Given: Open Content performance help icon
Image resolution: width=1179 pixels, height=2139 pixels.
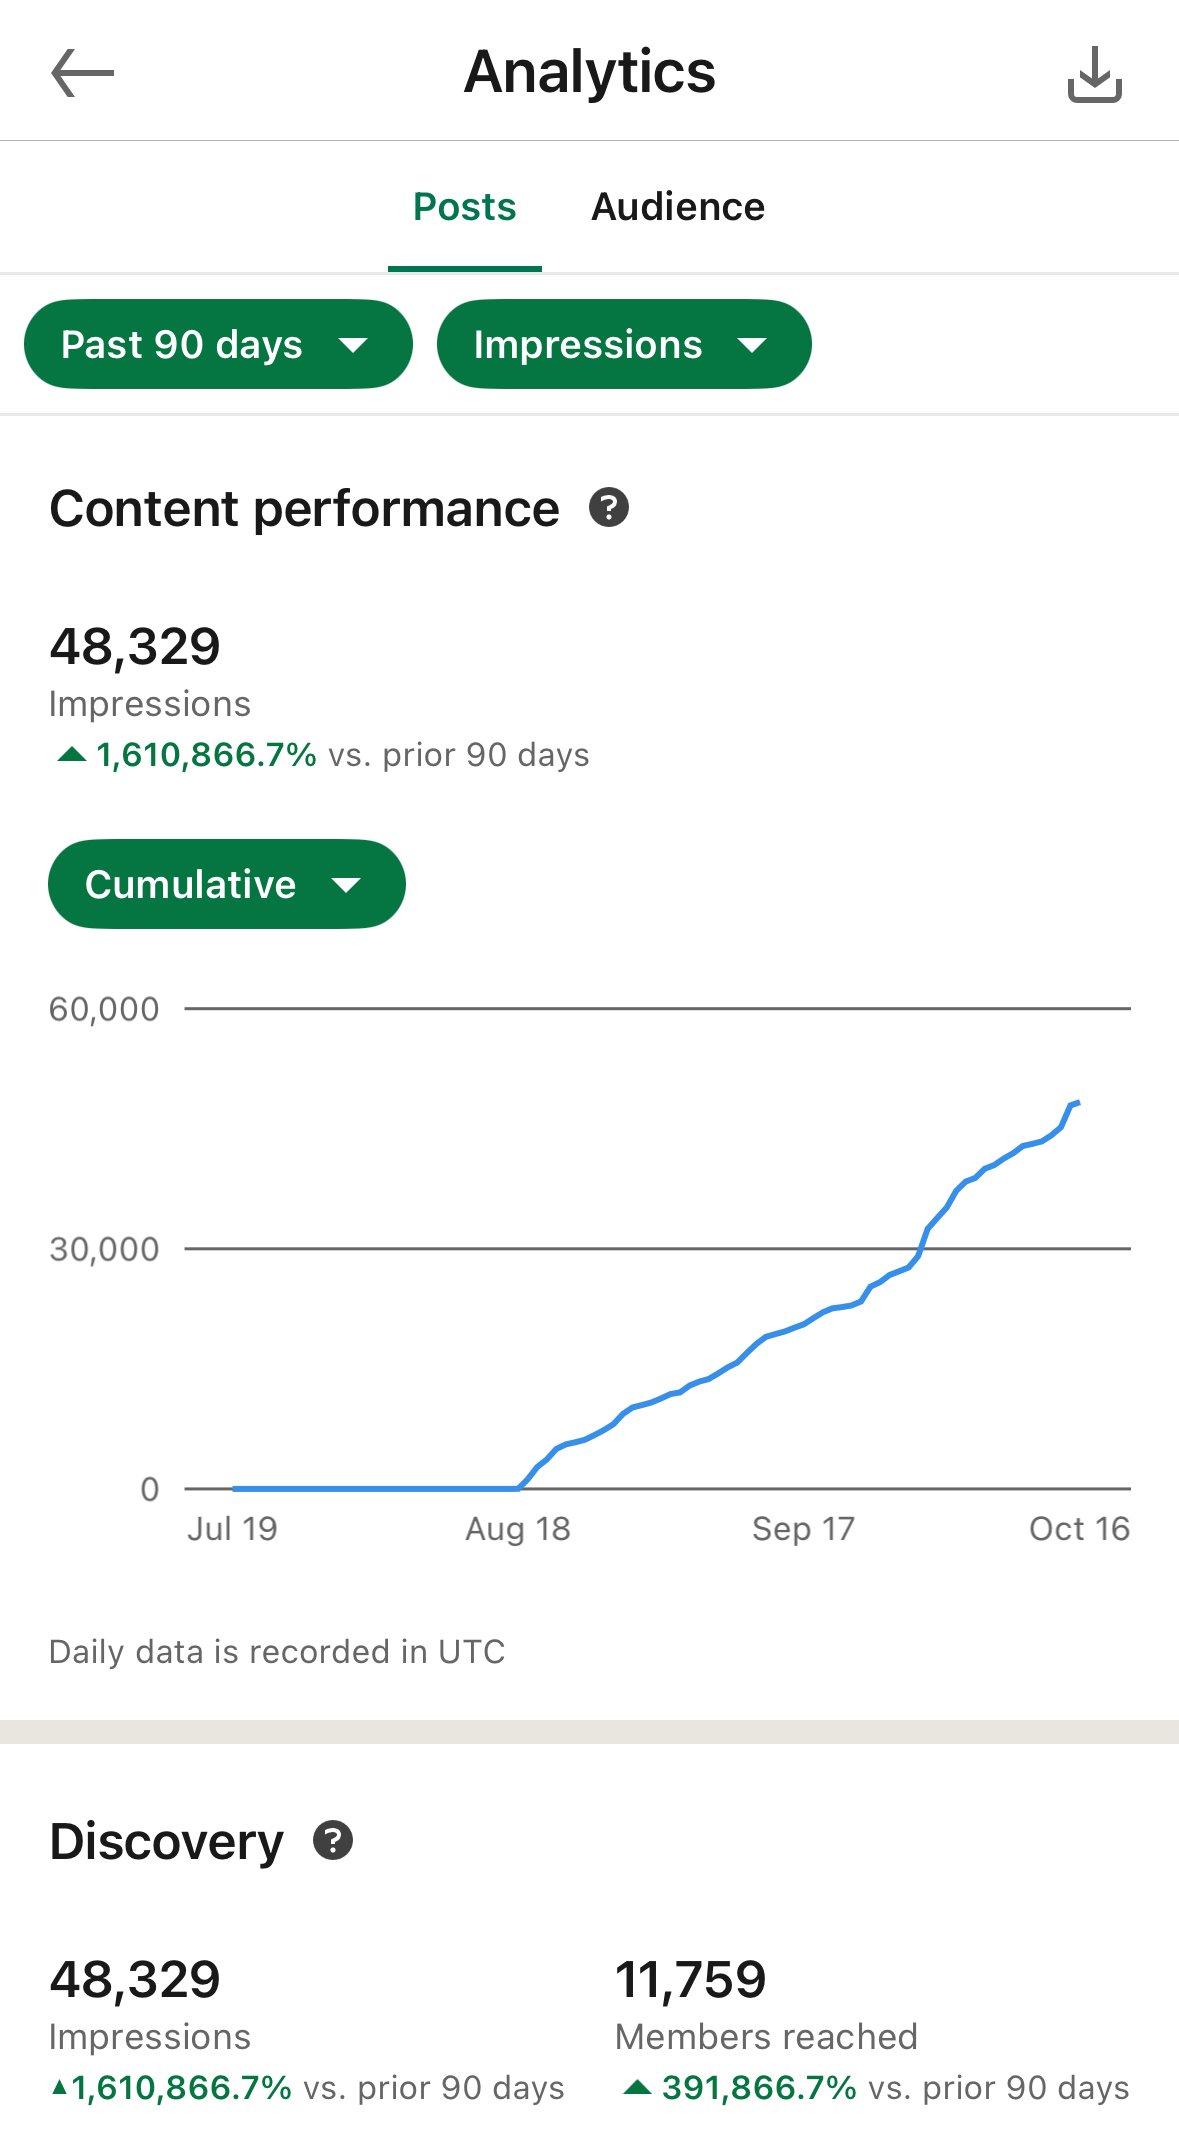Looking at the screenshot, I should (609, 508).
